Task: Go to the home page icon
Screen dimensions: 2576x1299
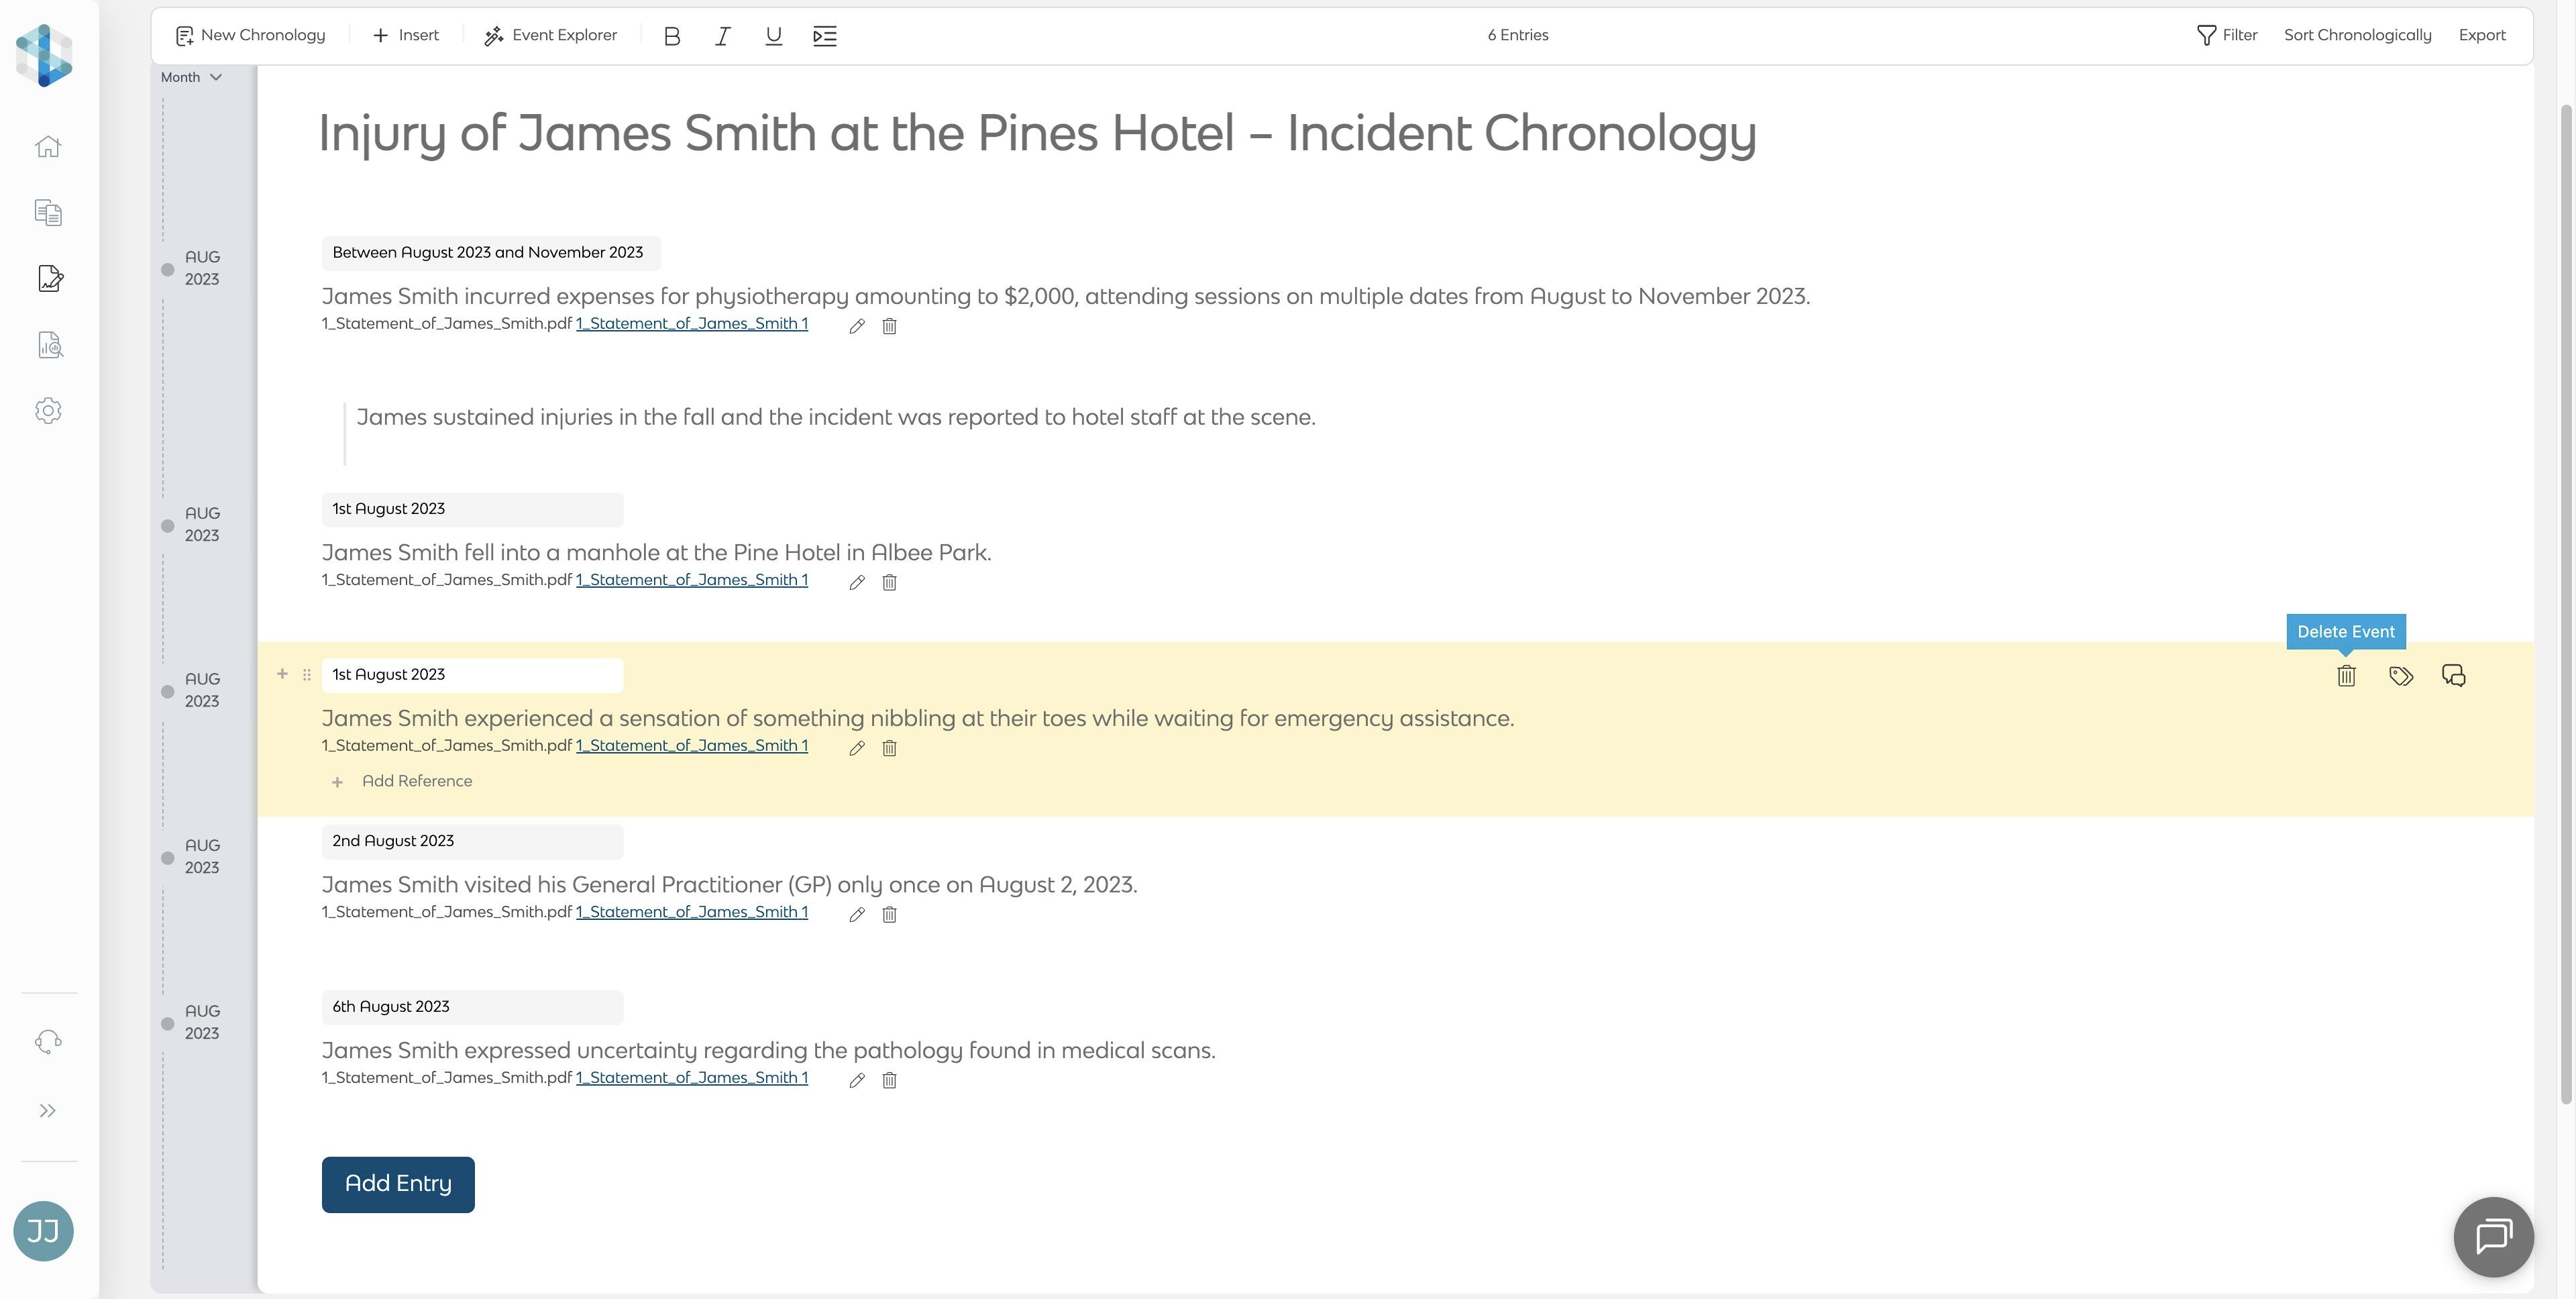Action: pyautogui.click(x=48, y=147)
